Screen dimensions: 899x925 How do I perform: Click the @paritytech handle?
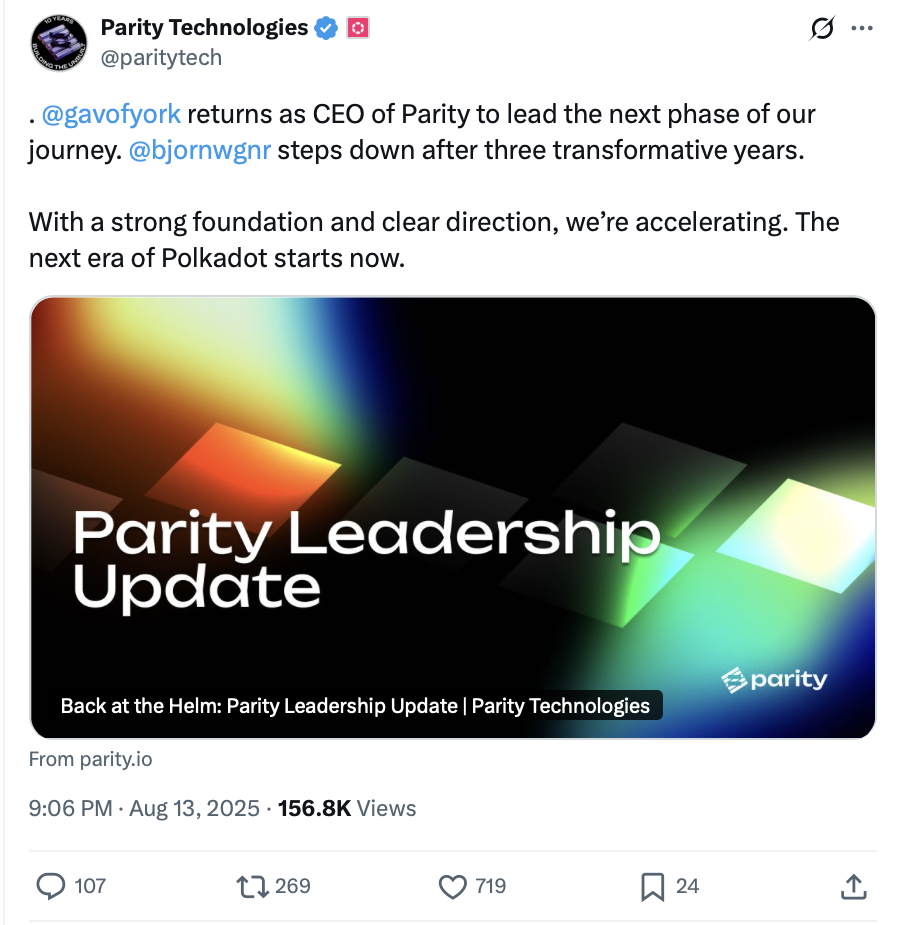click(x=161, y=58)
